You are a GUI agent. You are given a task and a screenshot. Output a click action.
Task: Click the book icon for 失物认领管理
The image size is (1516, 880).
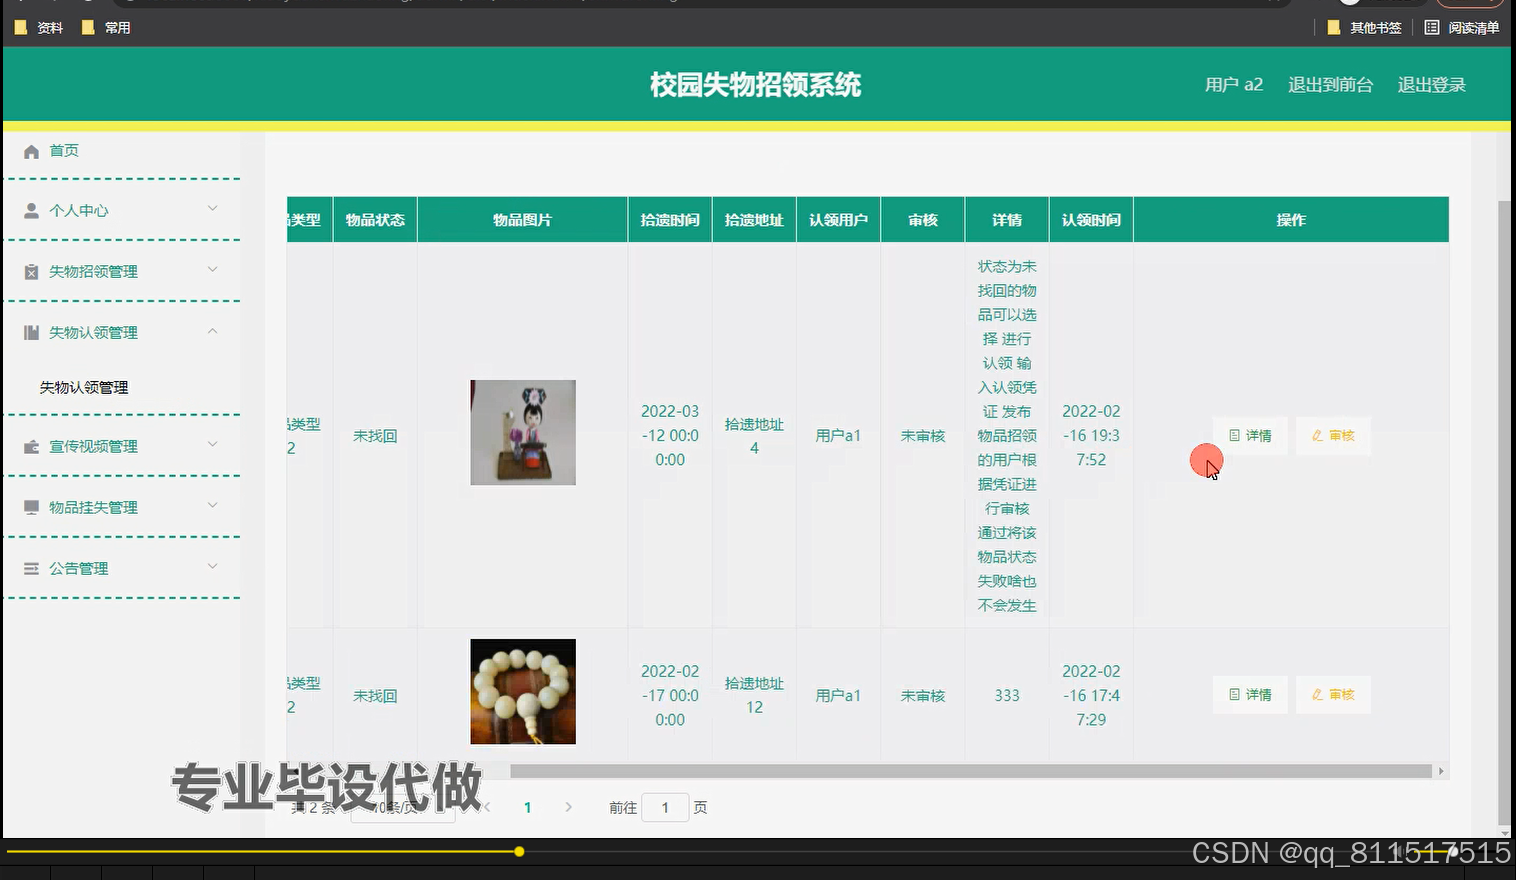pyautogui.click(x=31, y=333)
